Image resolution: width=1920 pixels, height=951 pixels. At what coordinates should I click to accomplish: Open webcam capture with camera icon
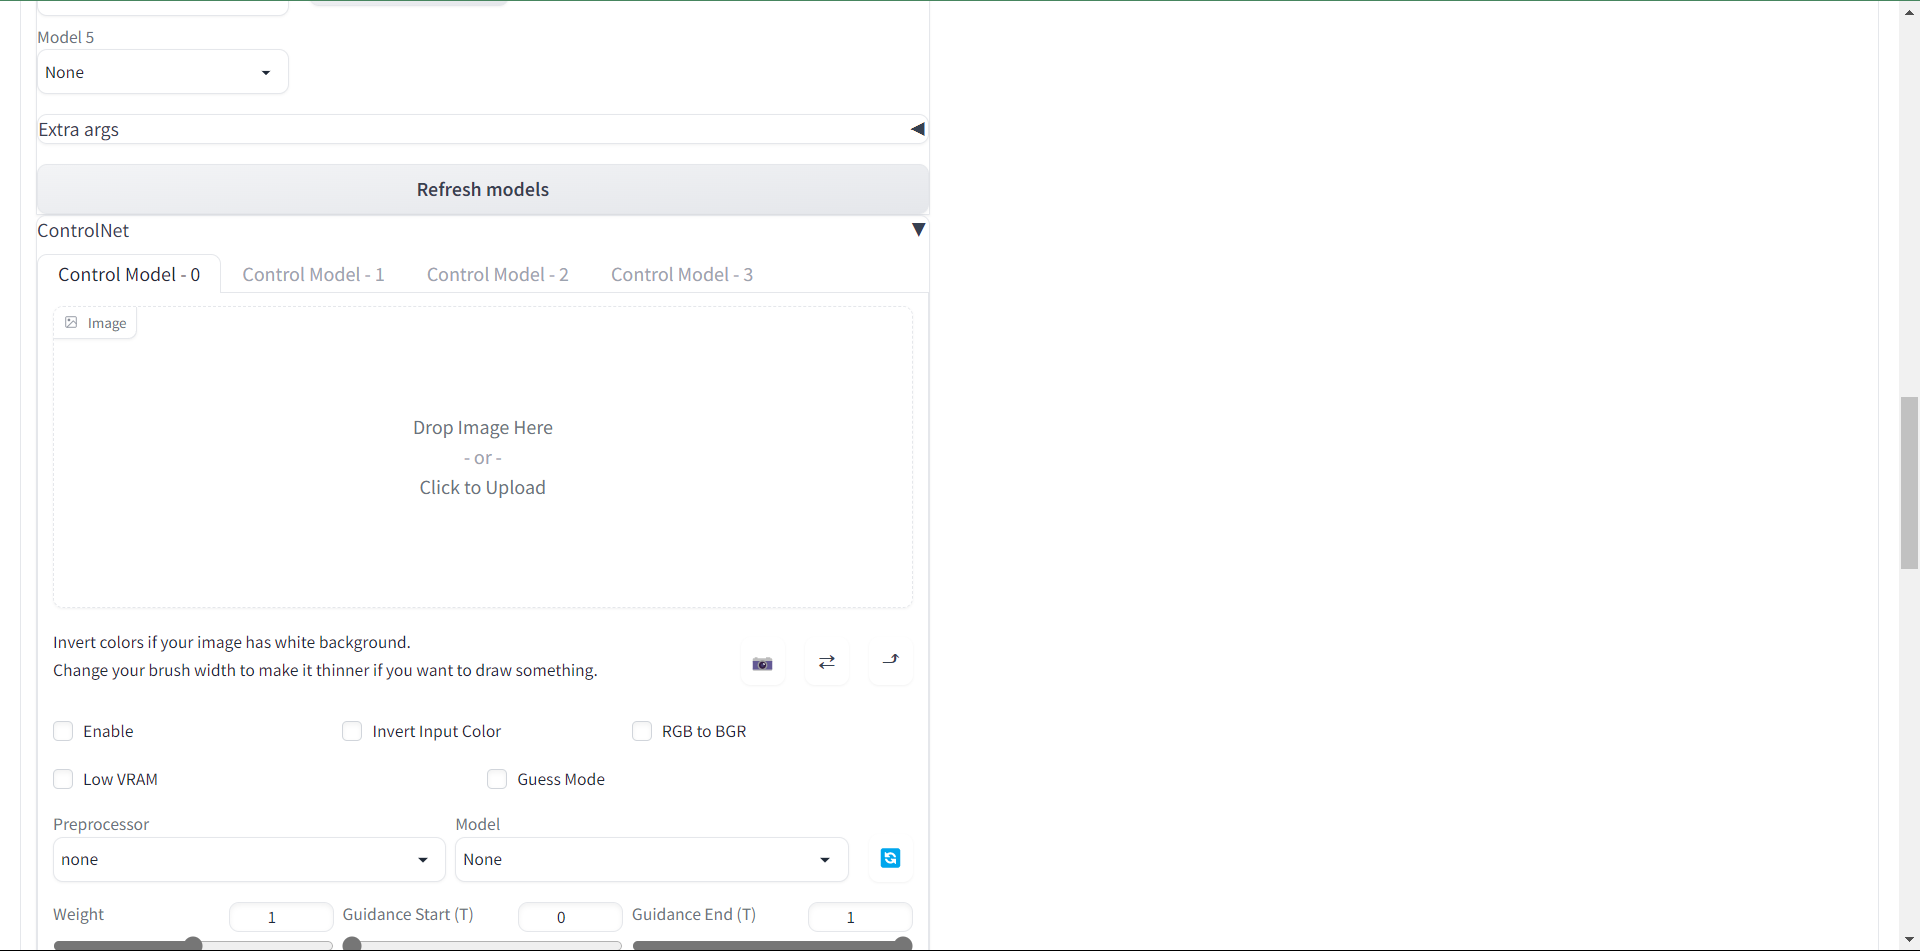(x=762, y=663)
